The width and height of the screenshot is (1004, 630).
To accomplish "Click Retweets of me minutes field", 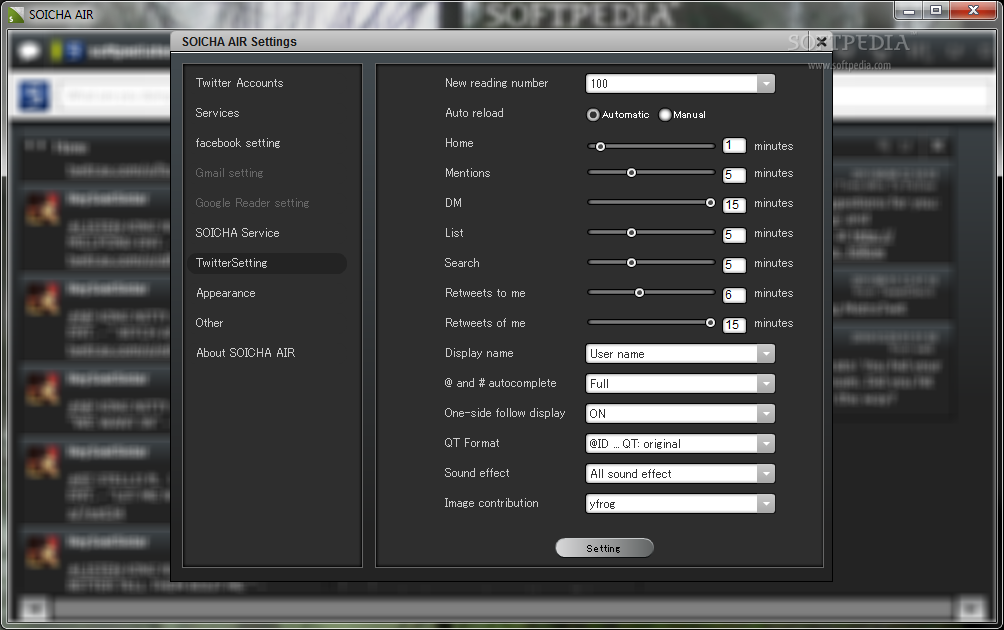I will coord(734,325).
